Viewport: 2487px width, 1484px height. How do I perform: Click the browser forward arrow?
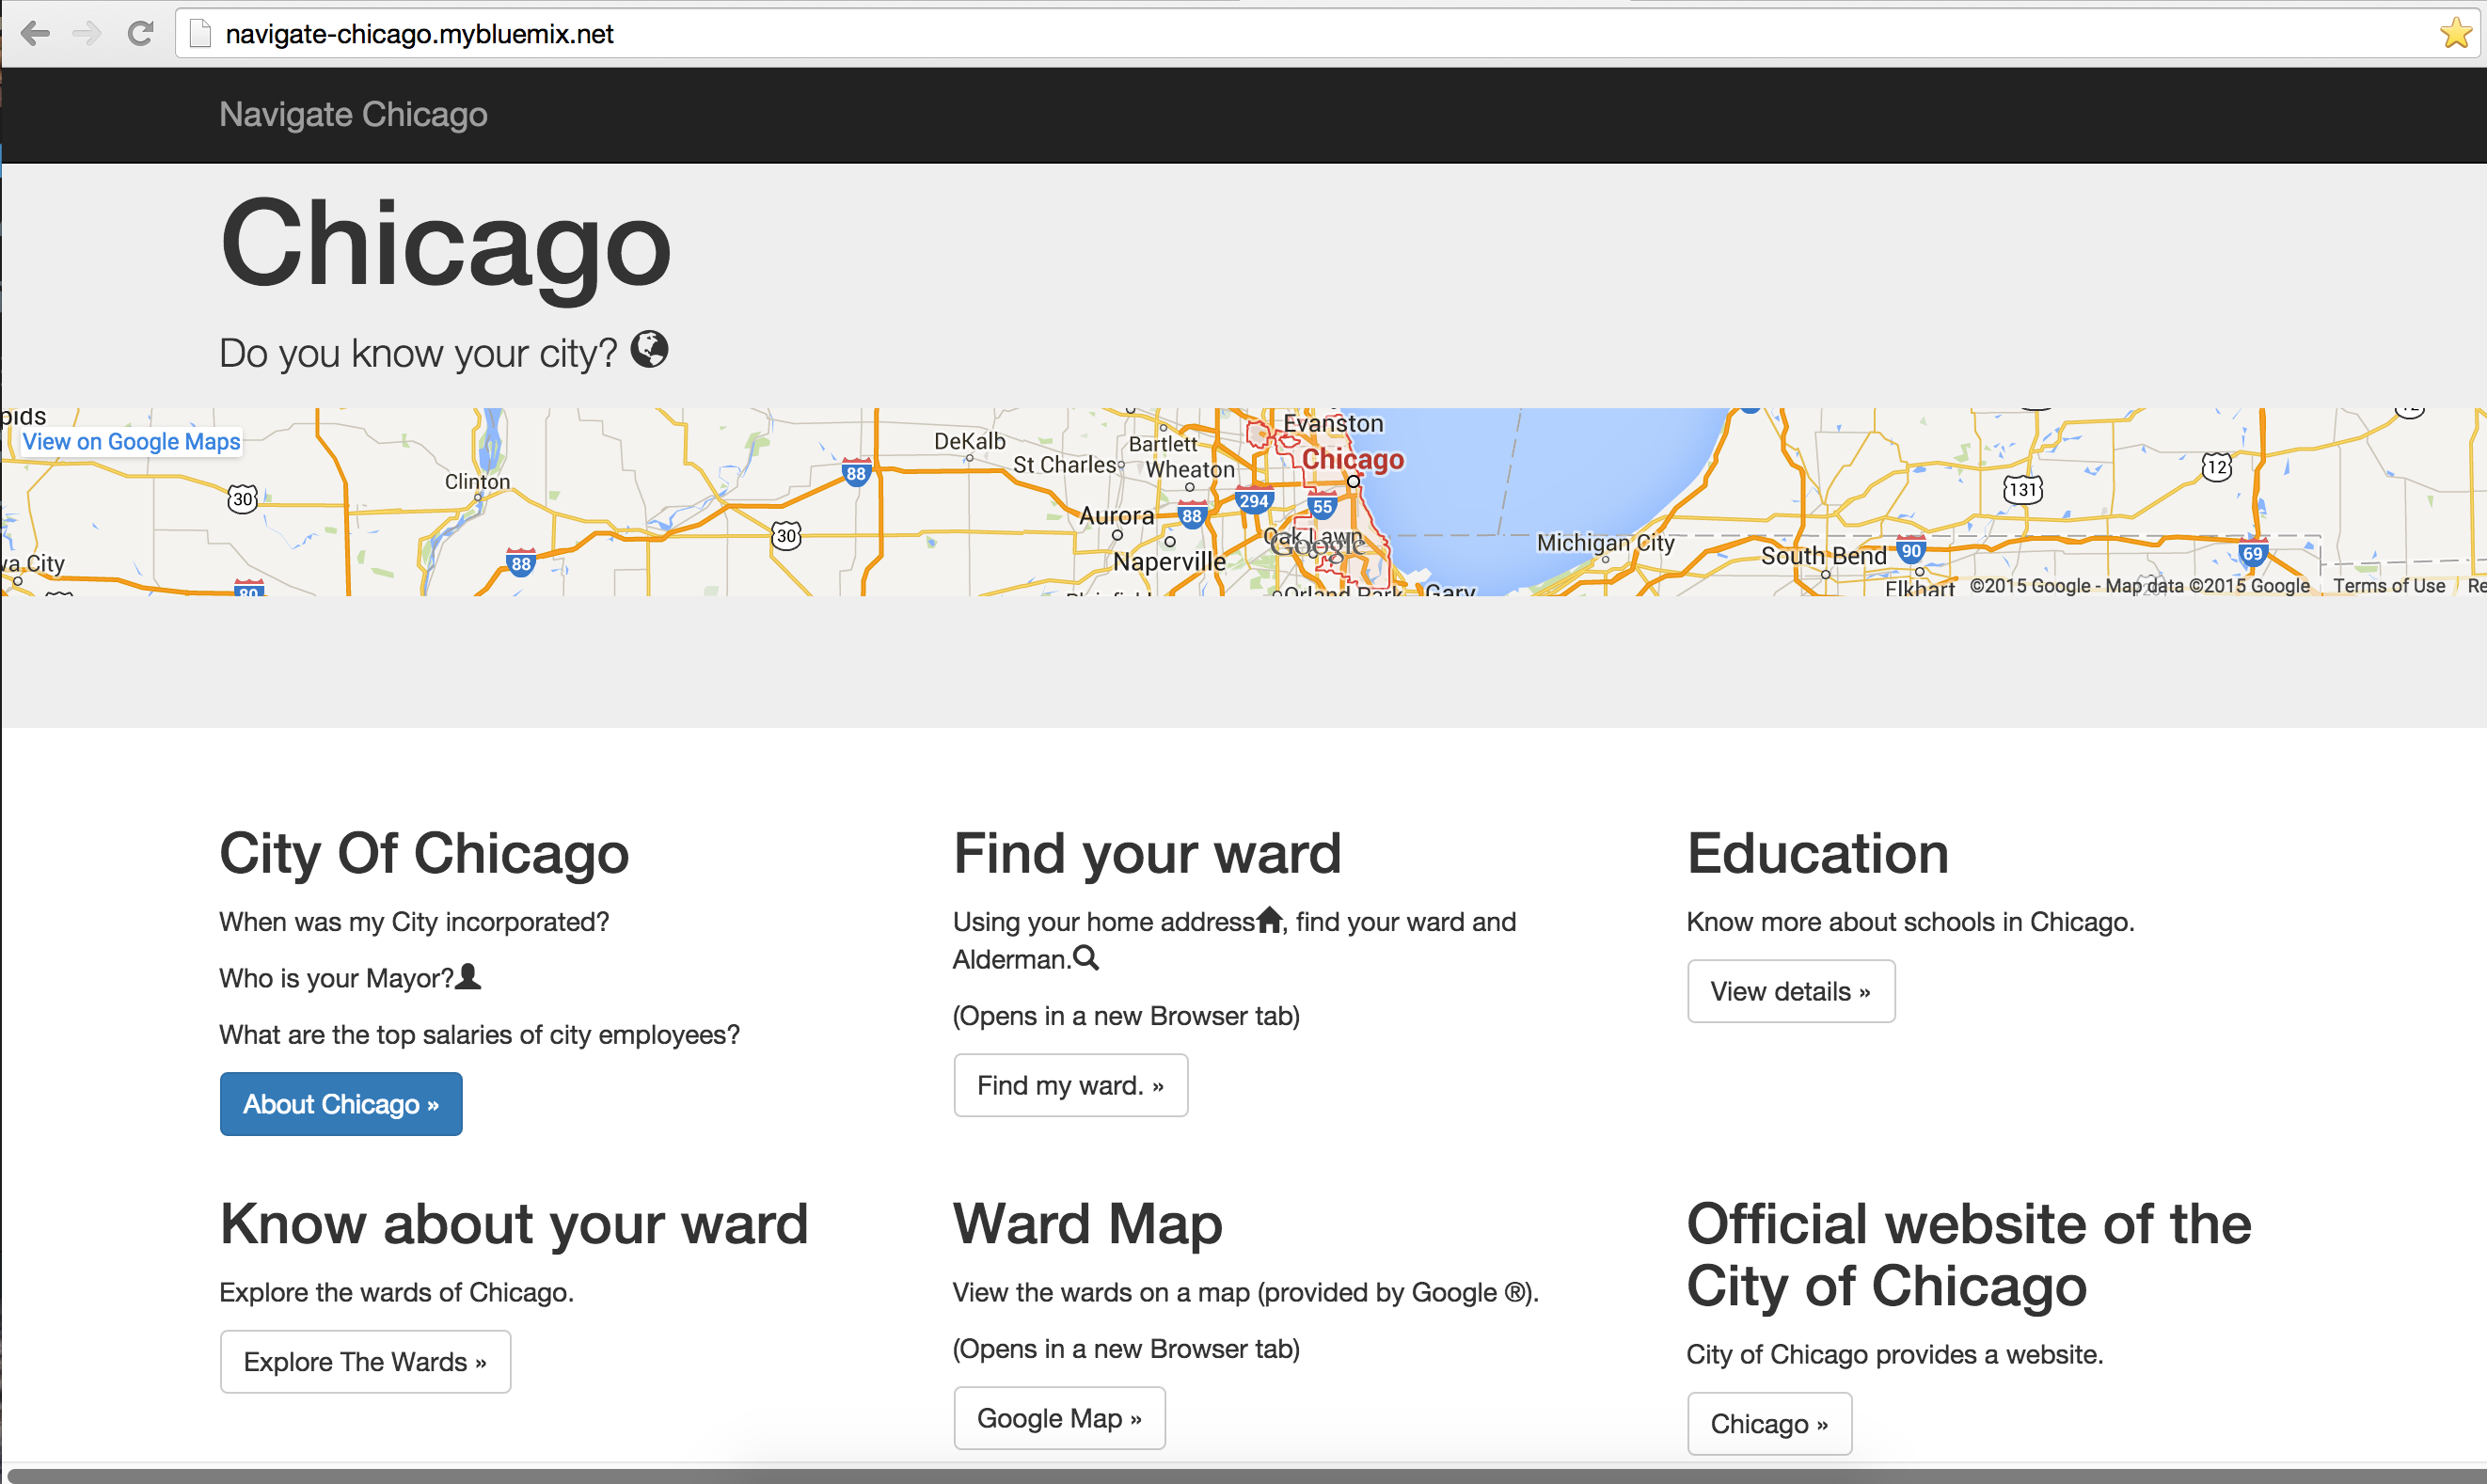[x=88, y=34]
